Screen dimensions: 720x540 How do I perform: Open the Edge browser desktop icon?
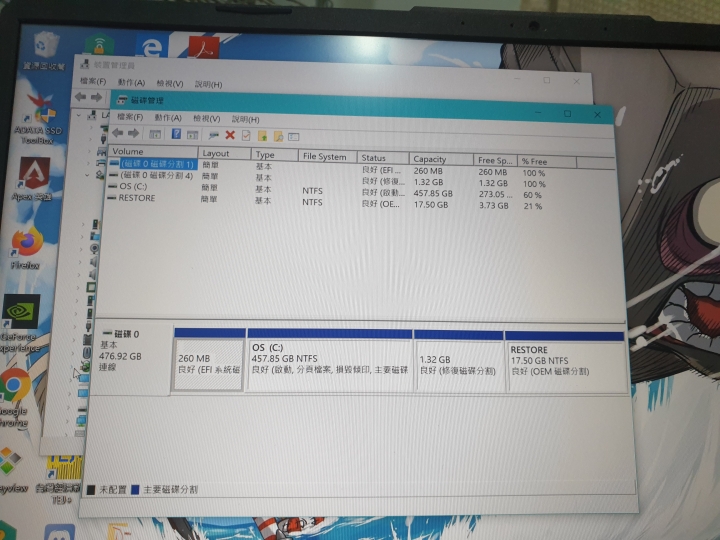click(x=152, y=46)
